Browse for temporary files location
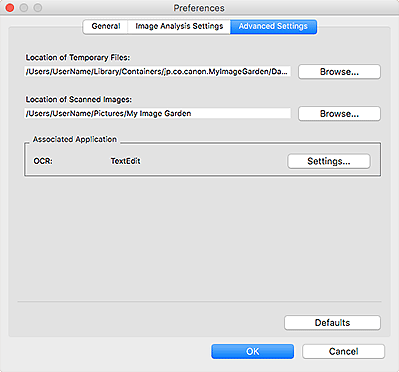The width and height of the screenshot is (399, 372). point(339,72)
